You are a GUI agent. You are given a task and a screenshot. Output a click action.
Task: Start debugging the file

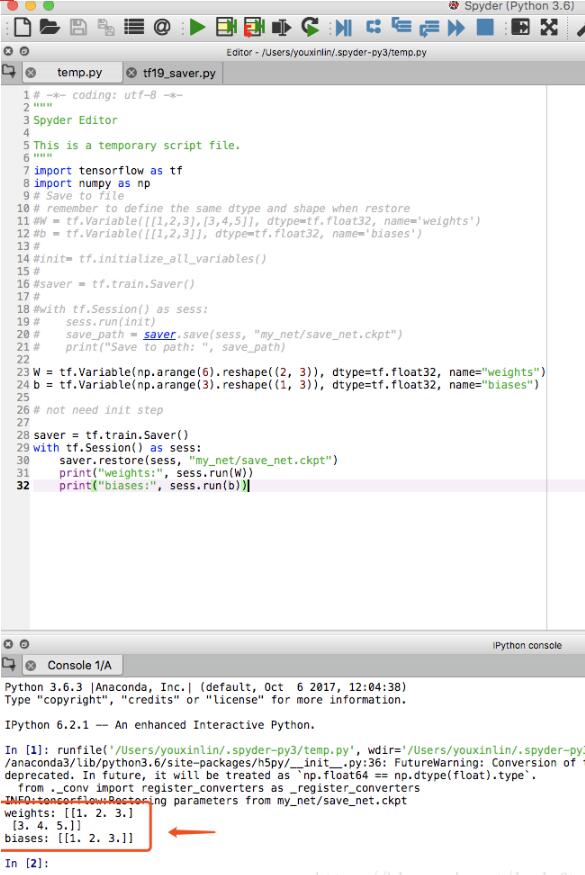pos(343,27)
